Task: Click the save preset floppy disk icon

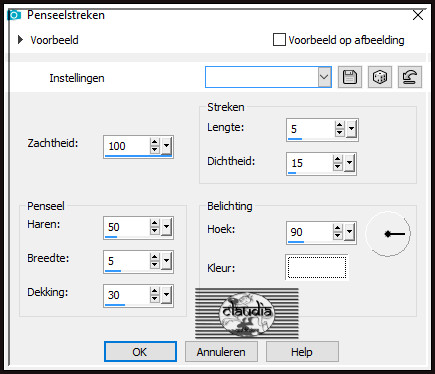Action: click(x=350, y=77)
